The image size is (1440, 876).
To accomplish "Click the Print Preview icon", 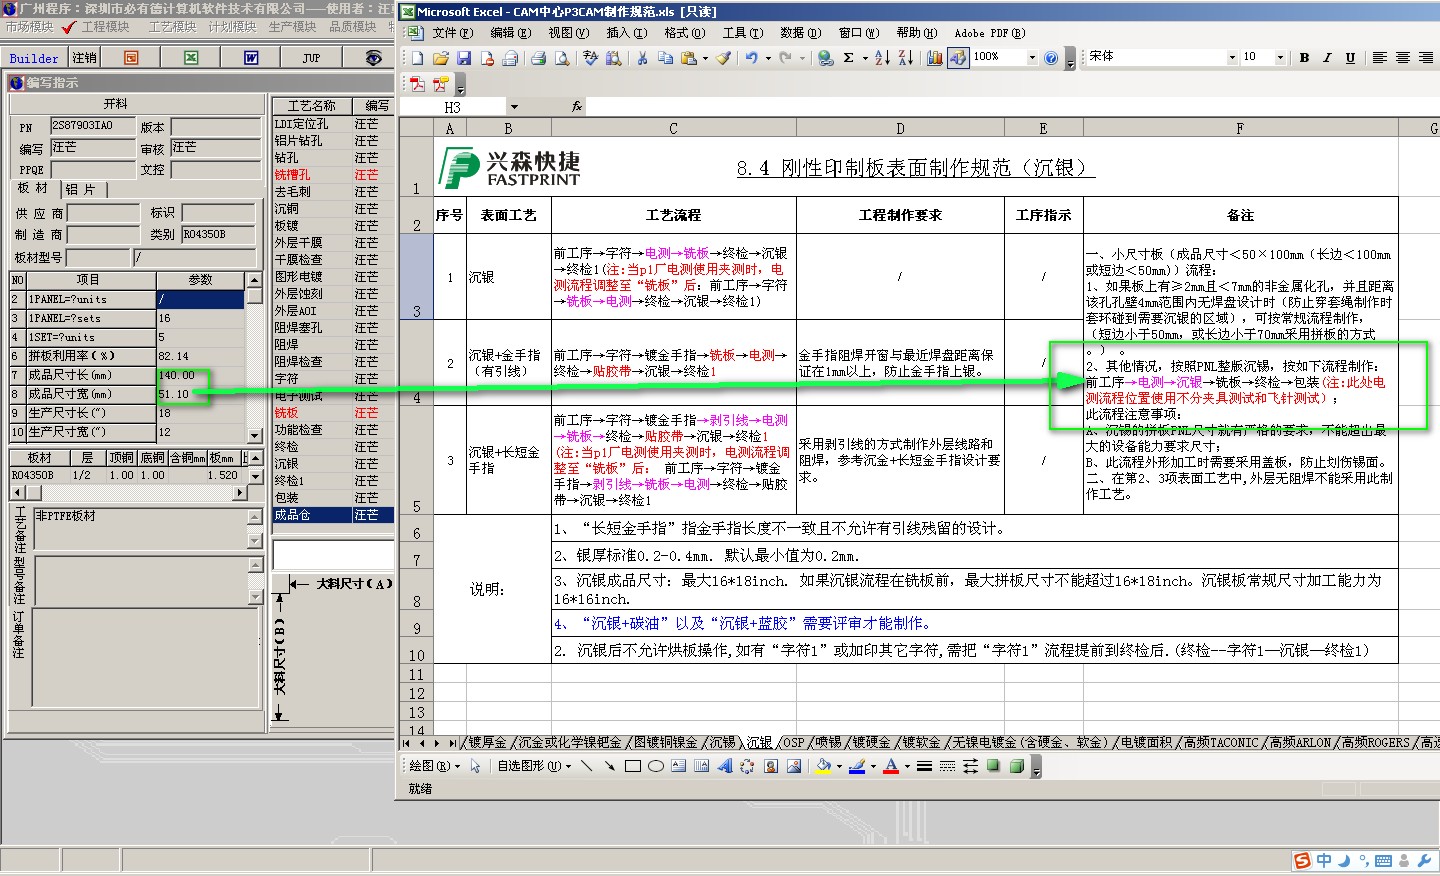I will (561, 58).
